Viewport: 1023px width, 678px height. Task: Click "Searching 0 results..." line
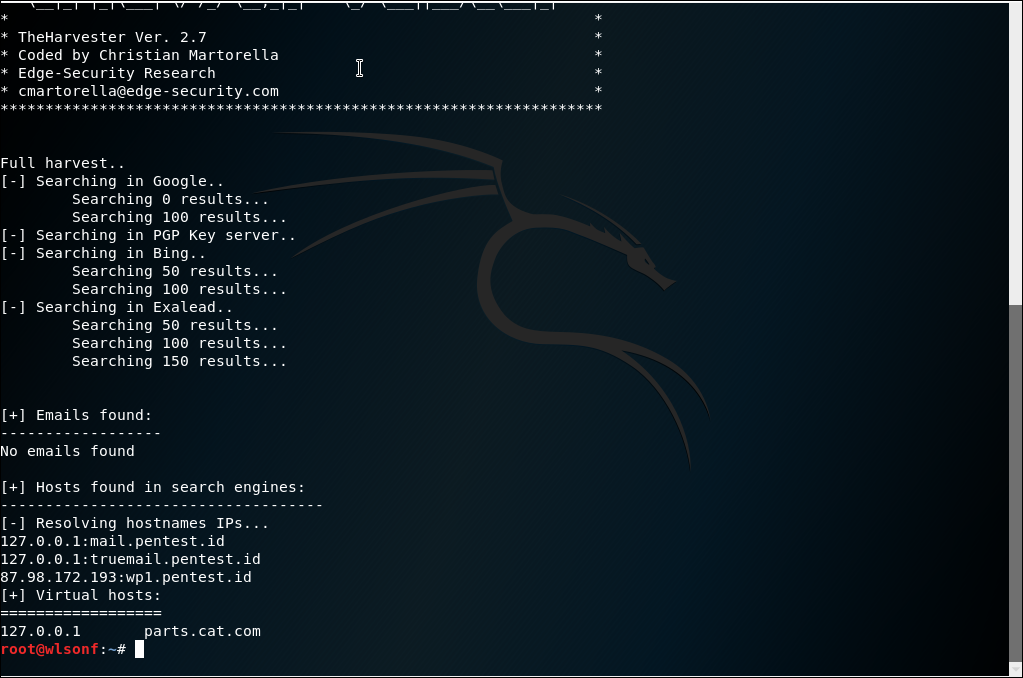(x=170, y=199)
